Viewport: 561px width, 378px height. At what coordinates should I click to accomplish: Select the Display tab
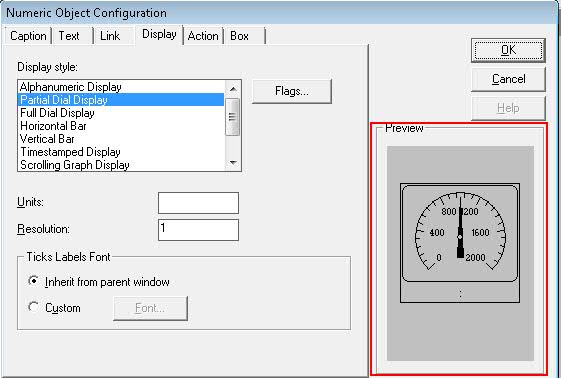(x=159, y=34)
